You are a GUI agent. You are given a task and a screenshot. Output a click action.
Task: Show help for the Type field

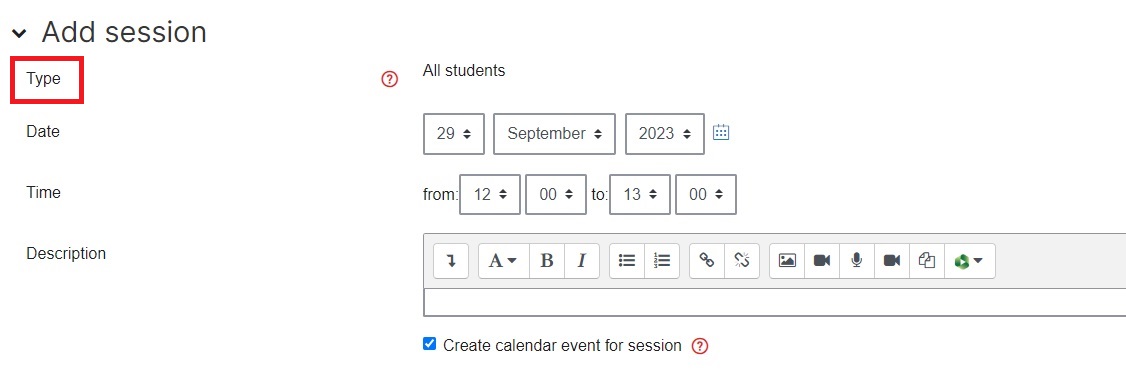389,79
